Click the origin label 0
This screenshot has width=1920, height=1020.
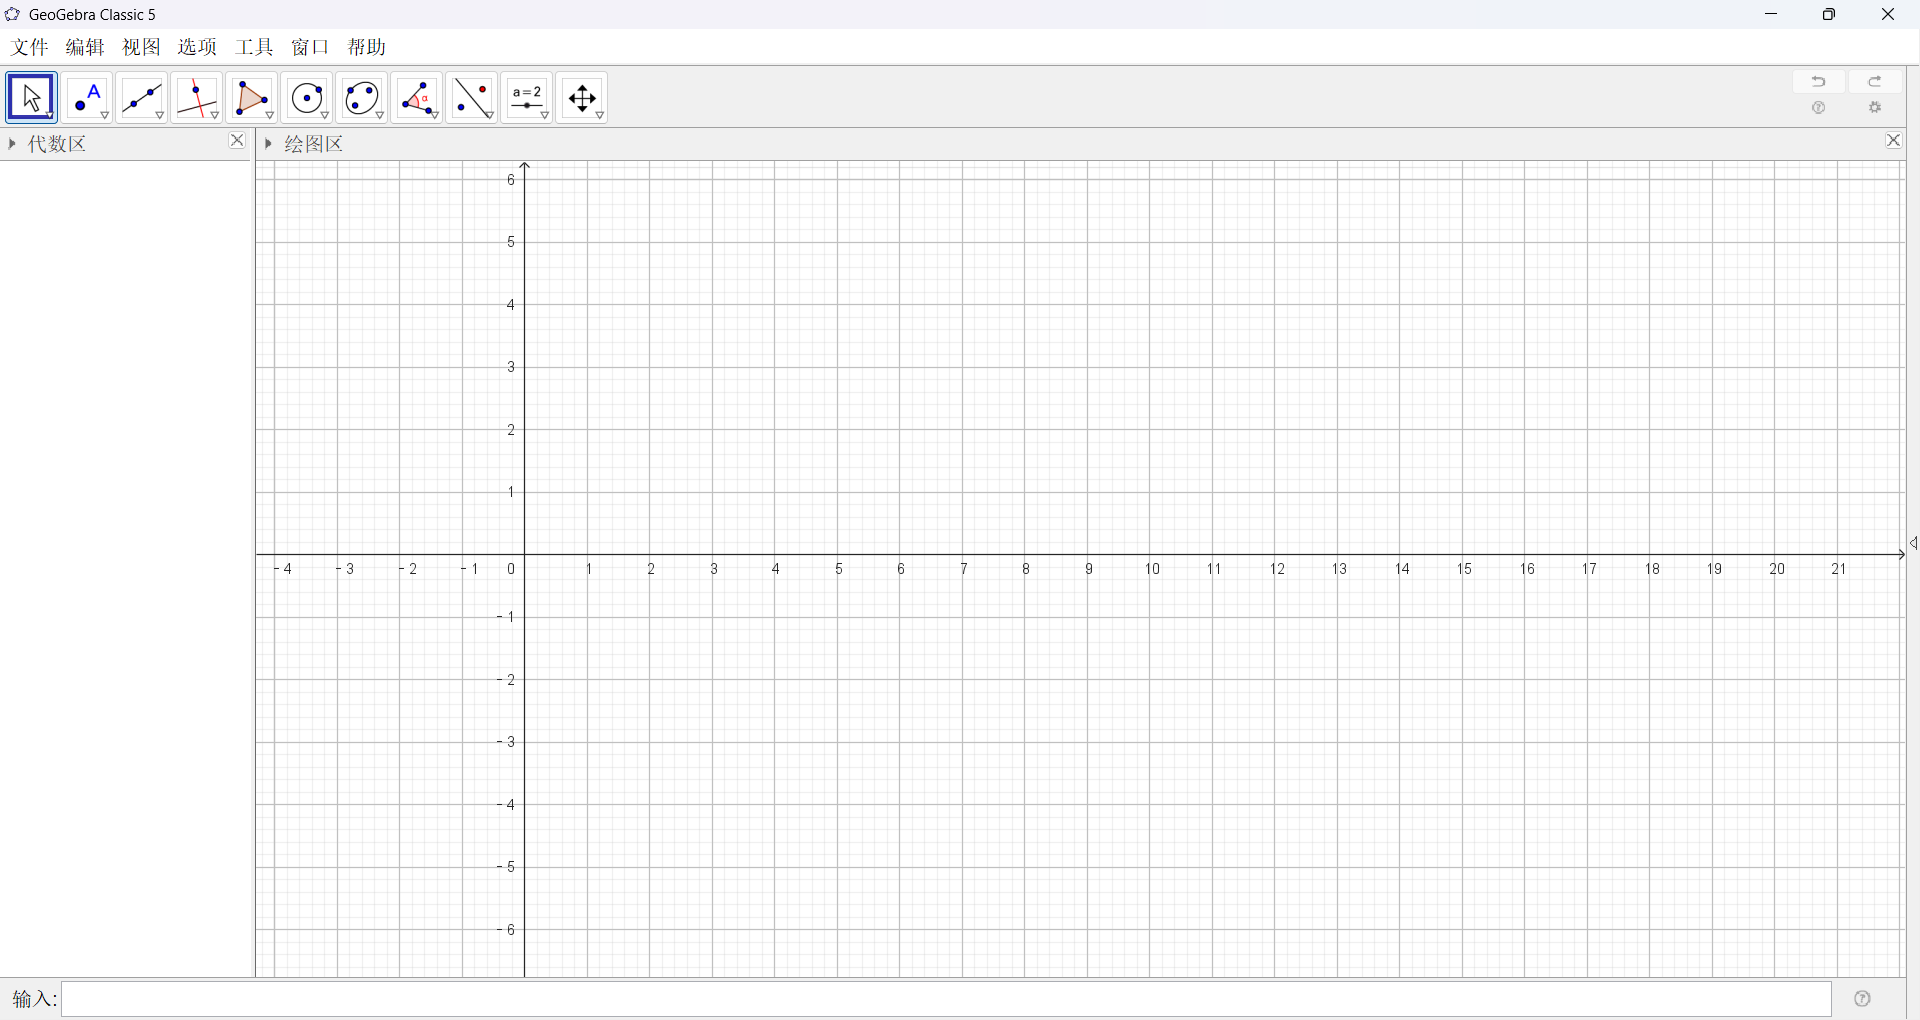click(511, 569)
